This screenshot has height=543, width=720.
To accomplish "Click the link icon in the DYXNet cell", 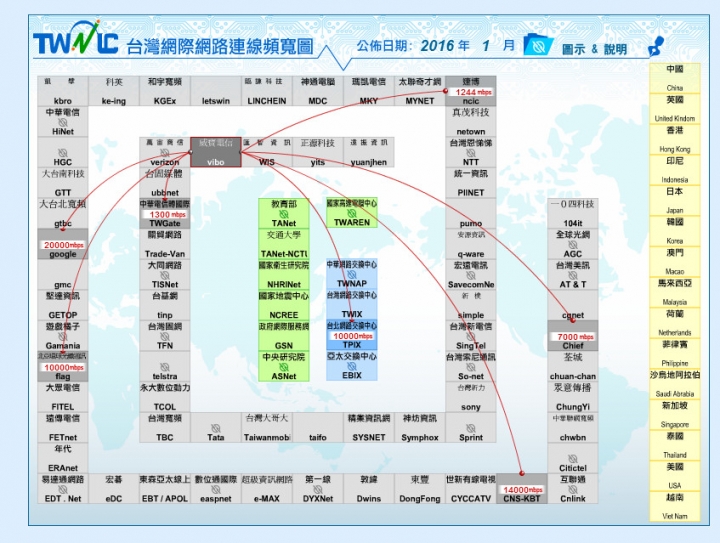I will 318,489.
